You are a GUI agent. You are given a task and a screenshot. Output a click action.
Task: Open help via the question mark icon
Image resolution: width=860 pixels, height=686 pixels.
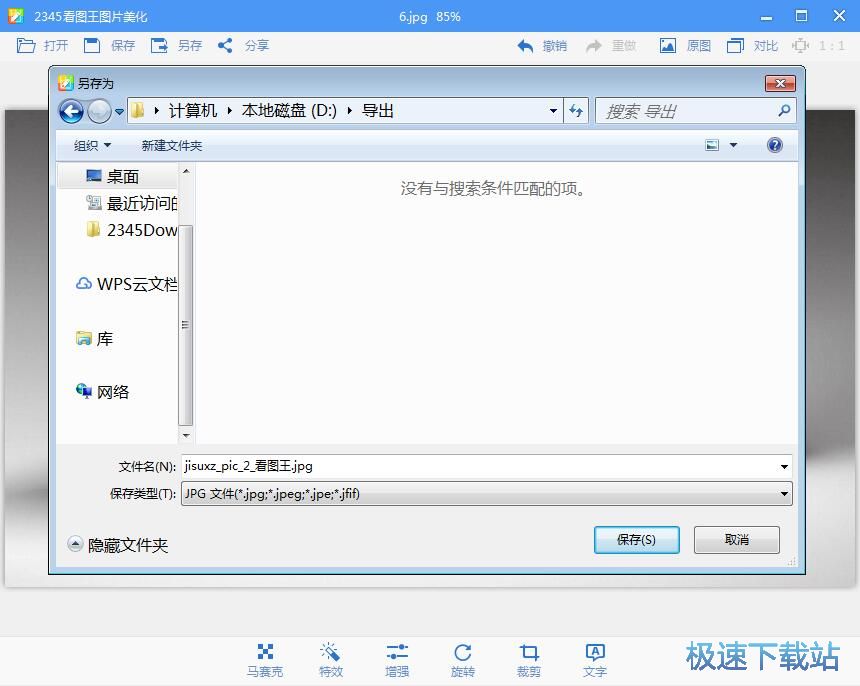774,145
